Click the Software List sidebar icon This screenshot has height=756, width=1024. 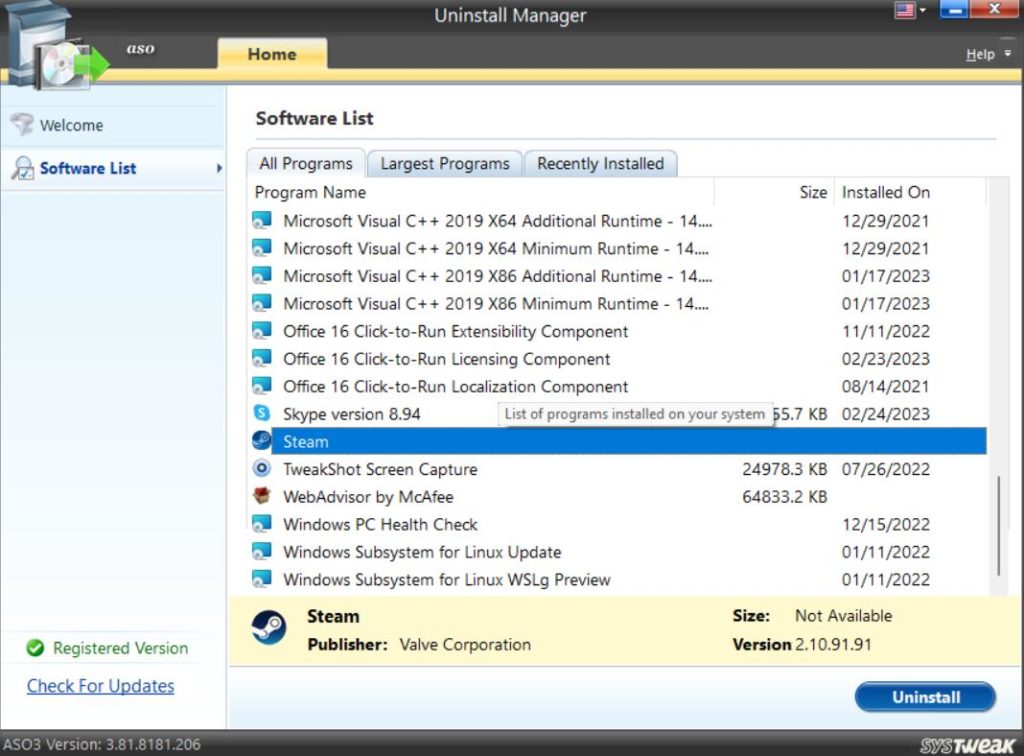pos(21,168)
